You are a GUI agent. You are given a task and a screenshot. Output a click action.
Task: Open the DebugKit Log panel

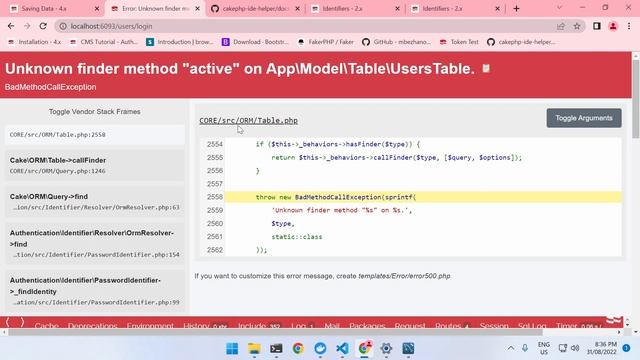302,325
